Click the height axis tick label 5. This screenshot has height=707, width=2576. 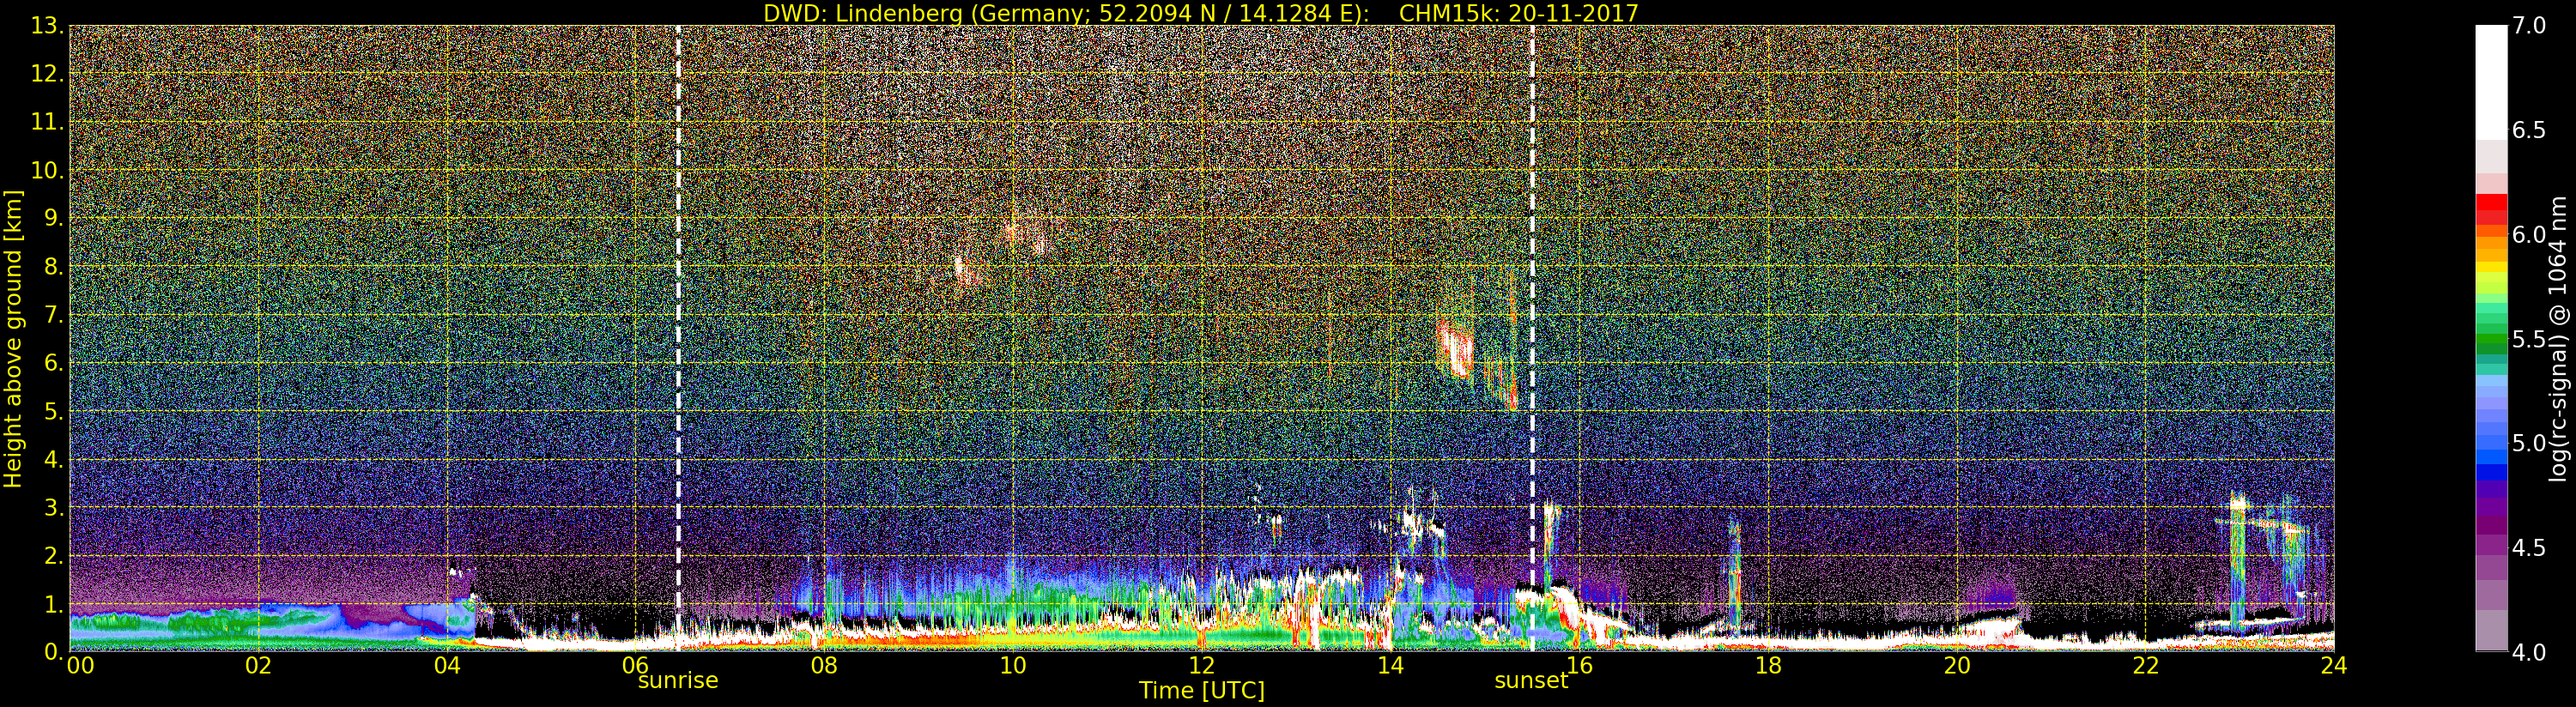(x=53, y=411)
